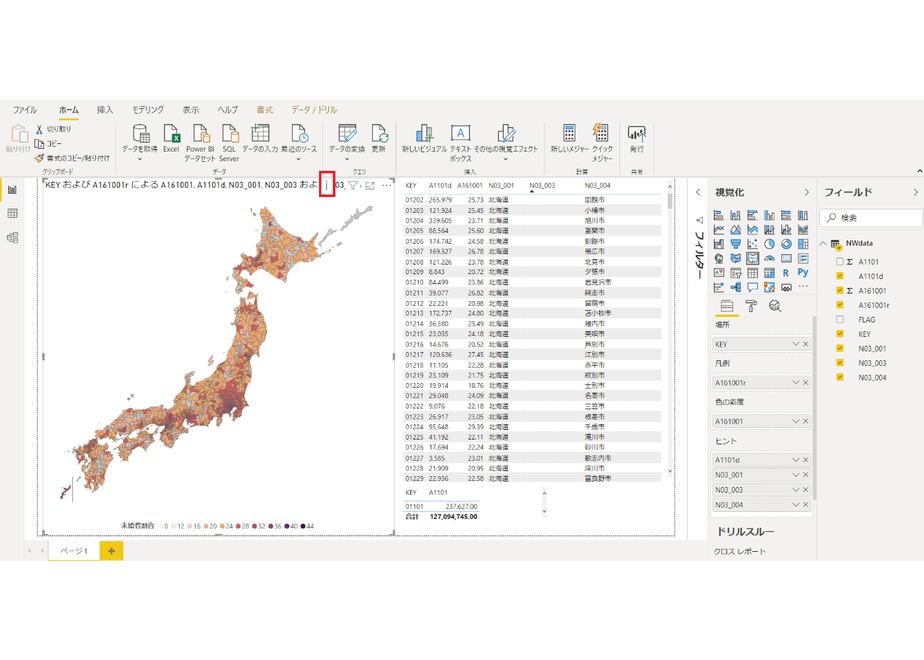Collapse the フィールド pane with chevron
Viewport: 924px width, 660px height.
(915, 192)
